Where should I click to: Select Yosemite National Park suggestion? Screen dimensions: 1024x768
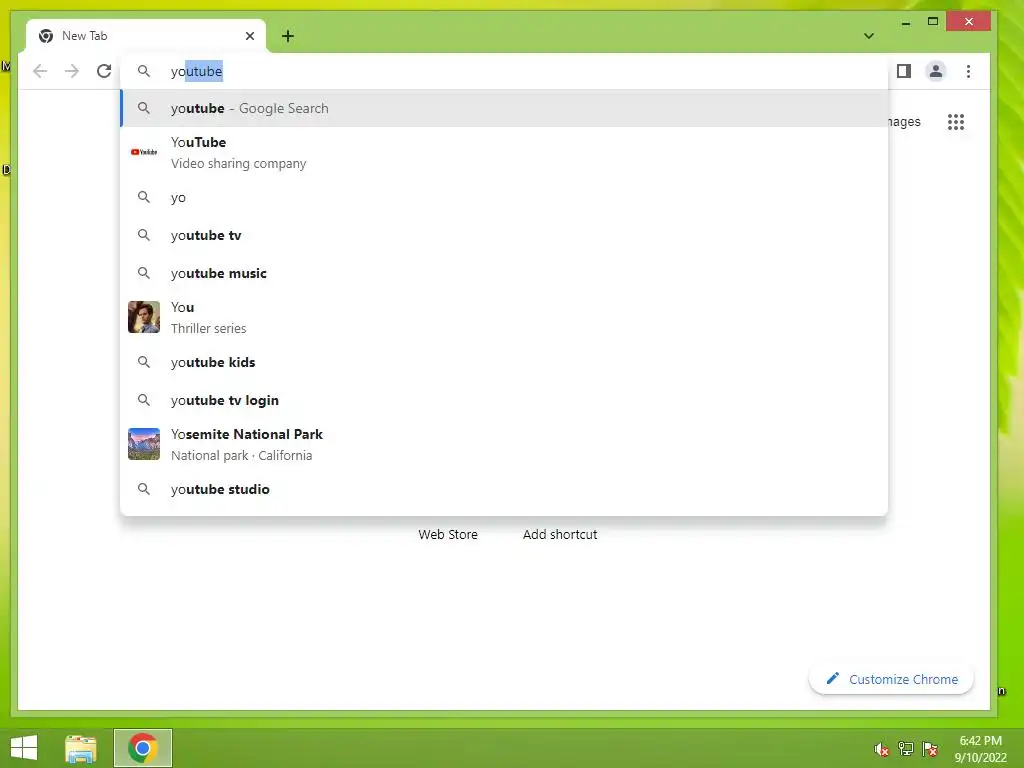tap(504, 445)
